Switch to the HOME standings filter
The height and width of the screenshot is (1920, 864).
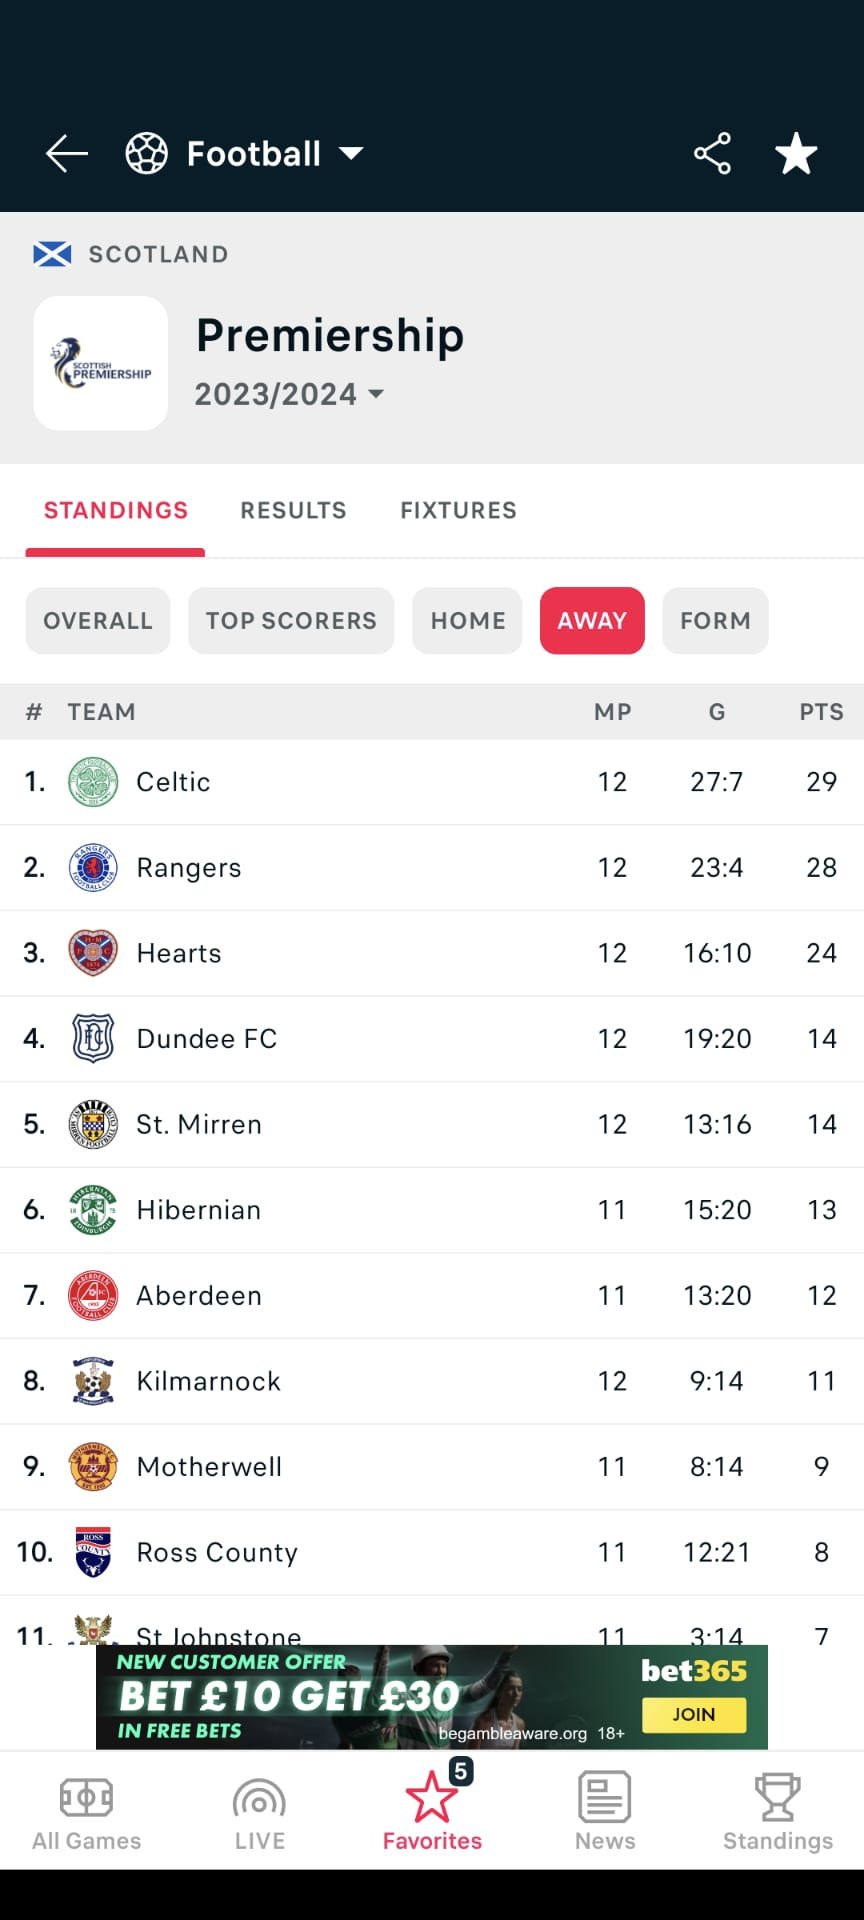466,620
